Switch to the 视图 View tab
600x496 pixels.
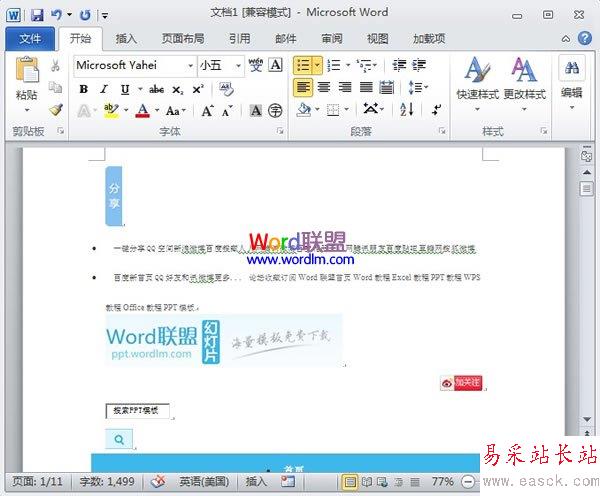point(378,38)
